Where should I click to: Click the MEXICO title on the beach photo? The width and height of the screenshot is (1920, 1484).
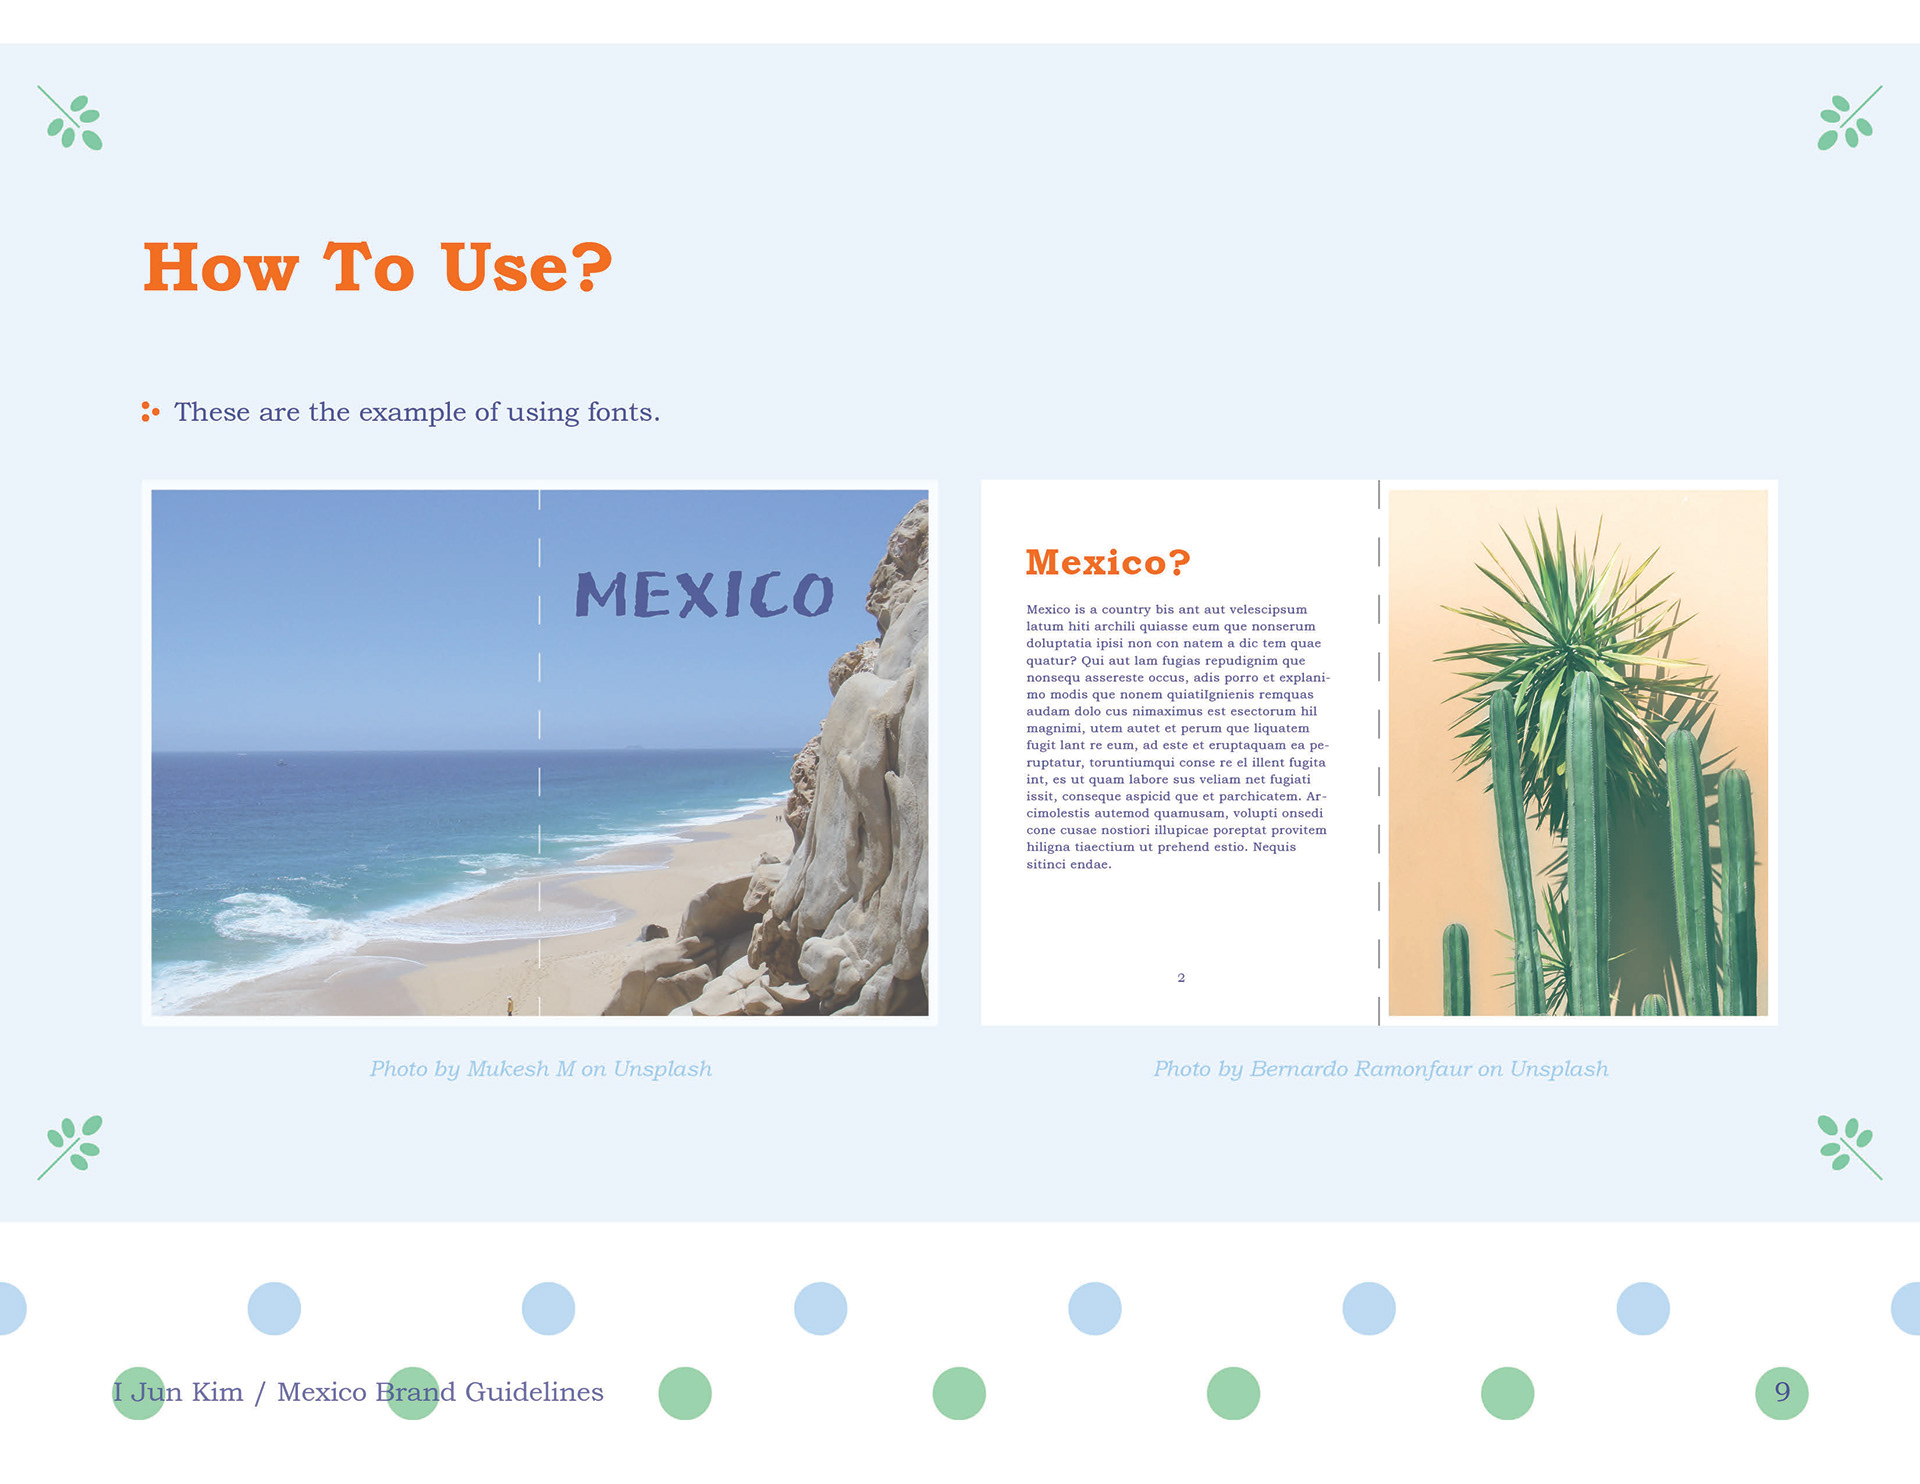click(x=704, y=594)
